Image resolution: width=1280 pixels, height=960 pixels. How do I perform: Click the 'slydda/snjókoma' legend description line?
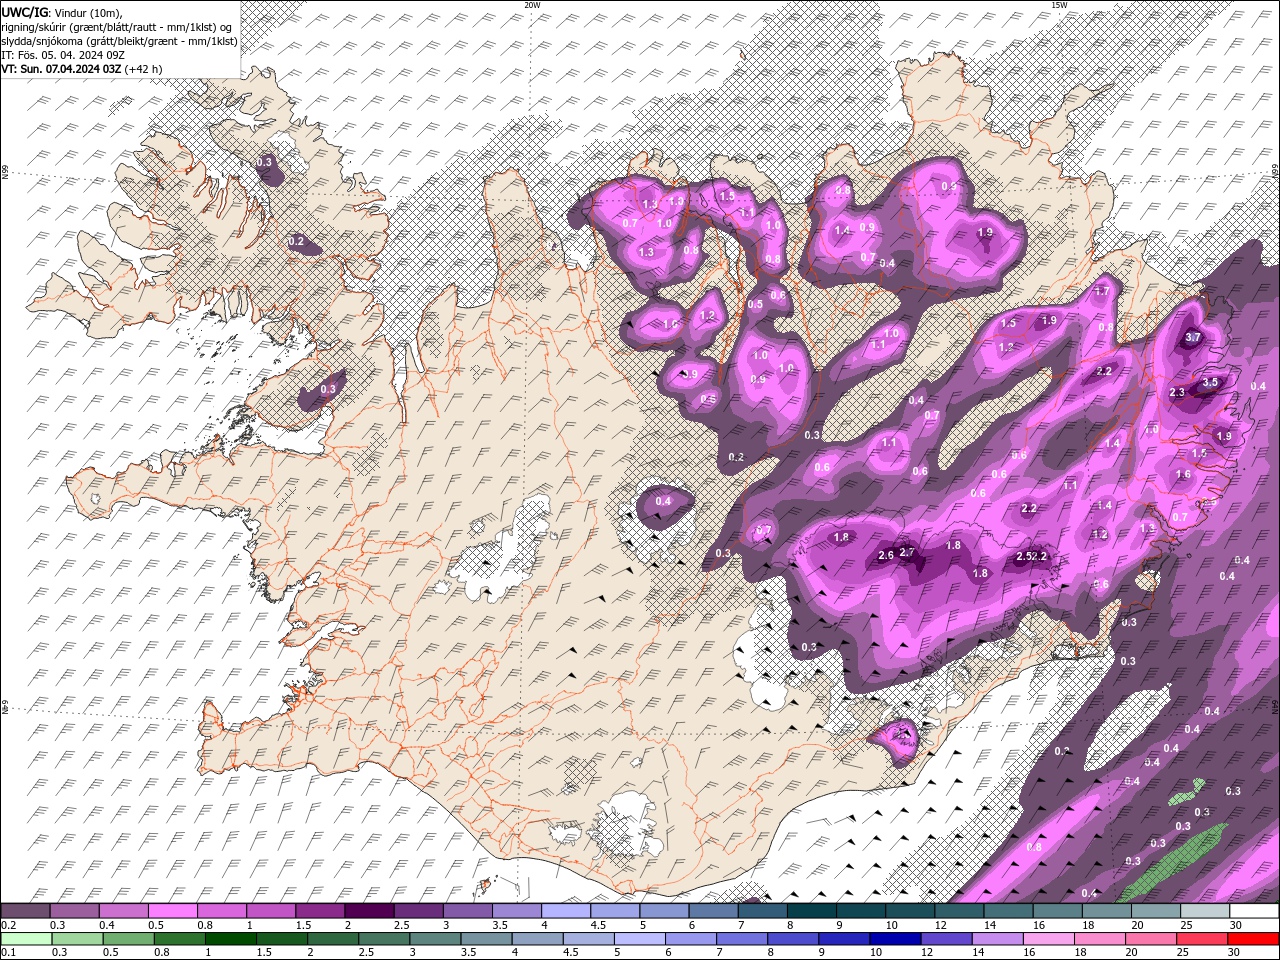point(119,40)
